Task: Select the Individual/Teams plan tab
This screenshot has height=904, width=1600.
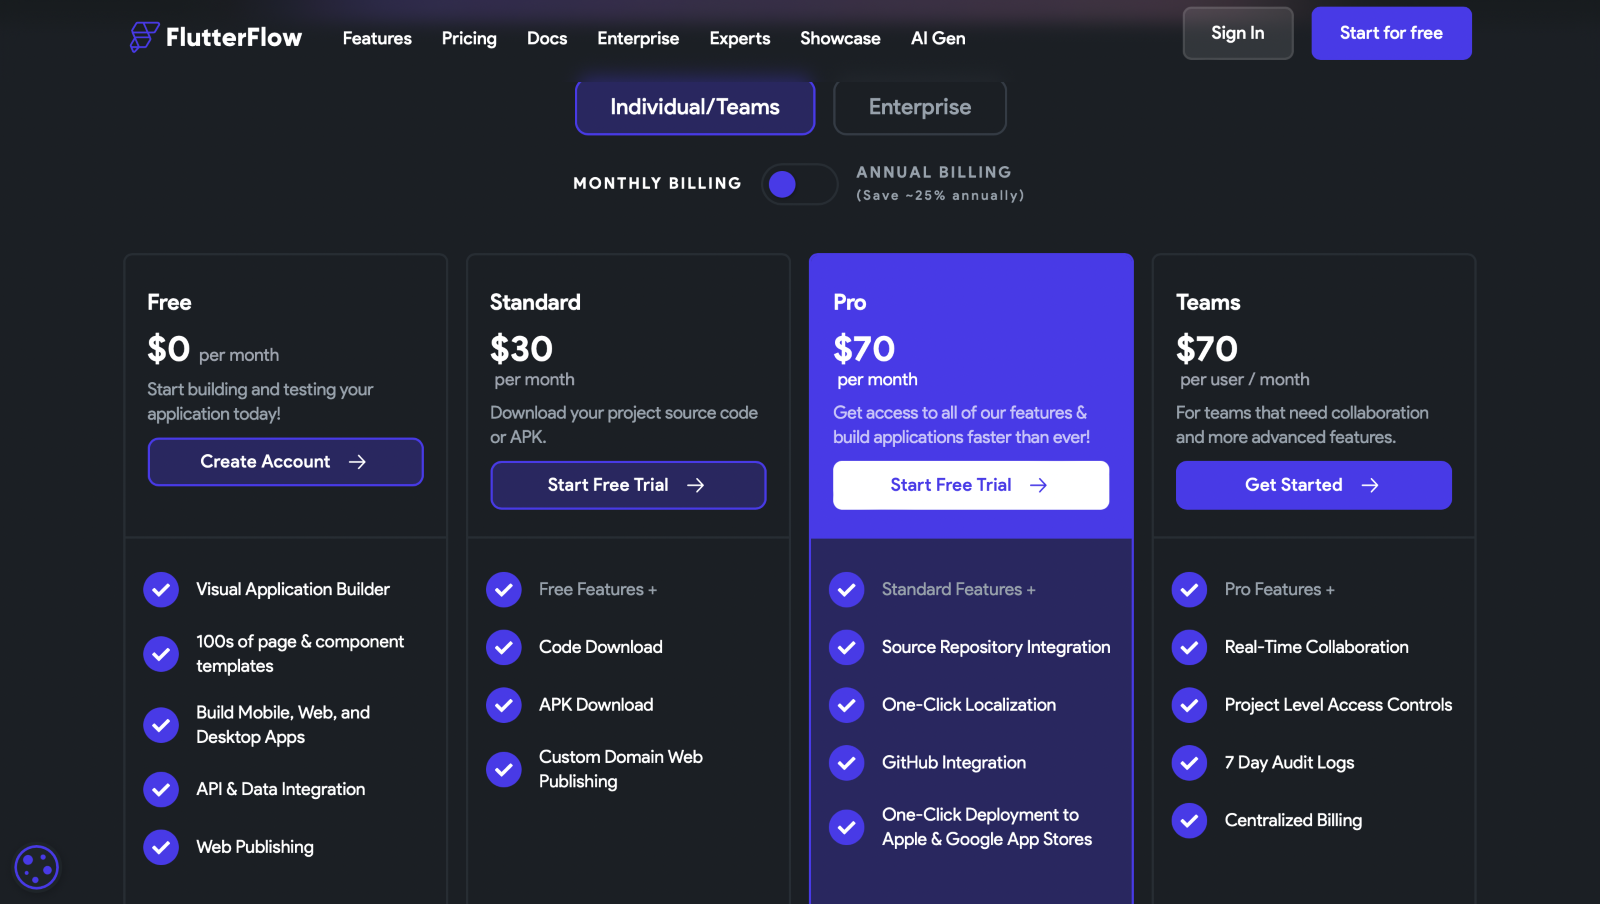Action: 695,107
